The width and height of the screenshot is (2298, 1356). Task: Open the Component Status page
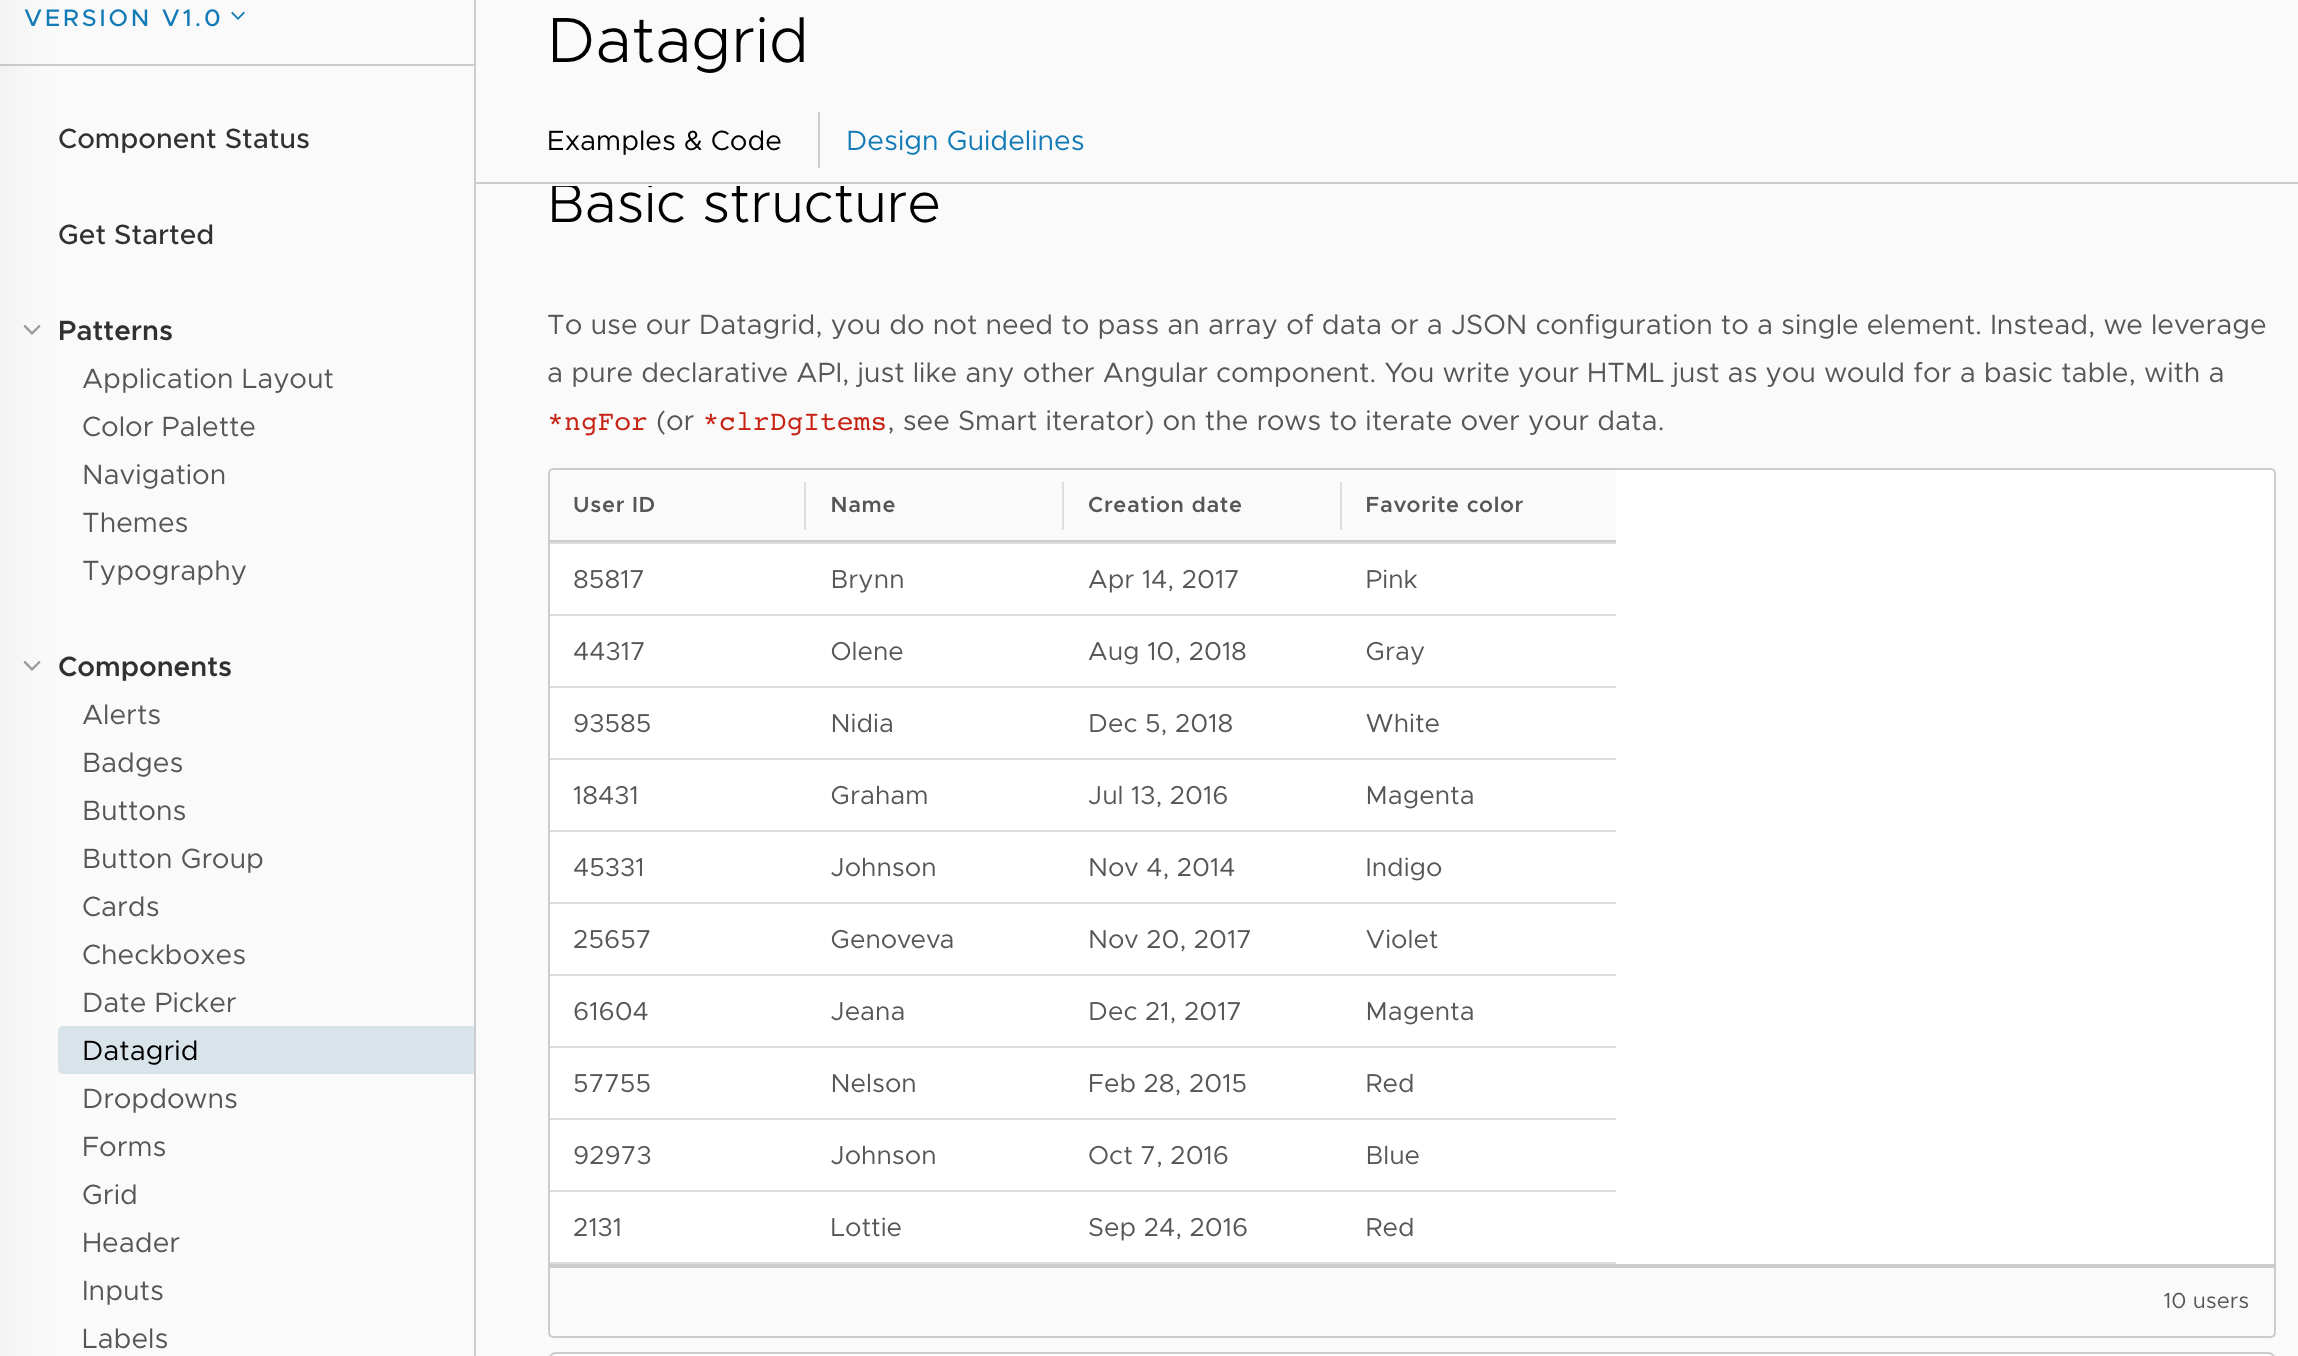click(183, 139)
